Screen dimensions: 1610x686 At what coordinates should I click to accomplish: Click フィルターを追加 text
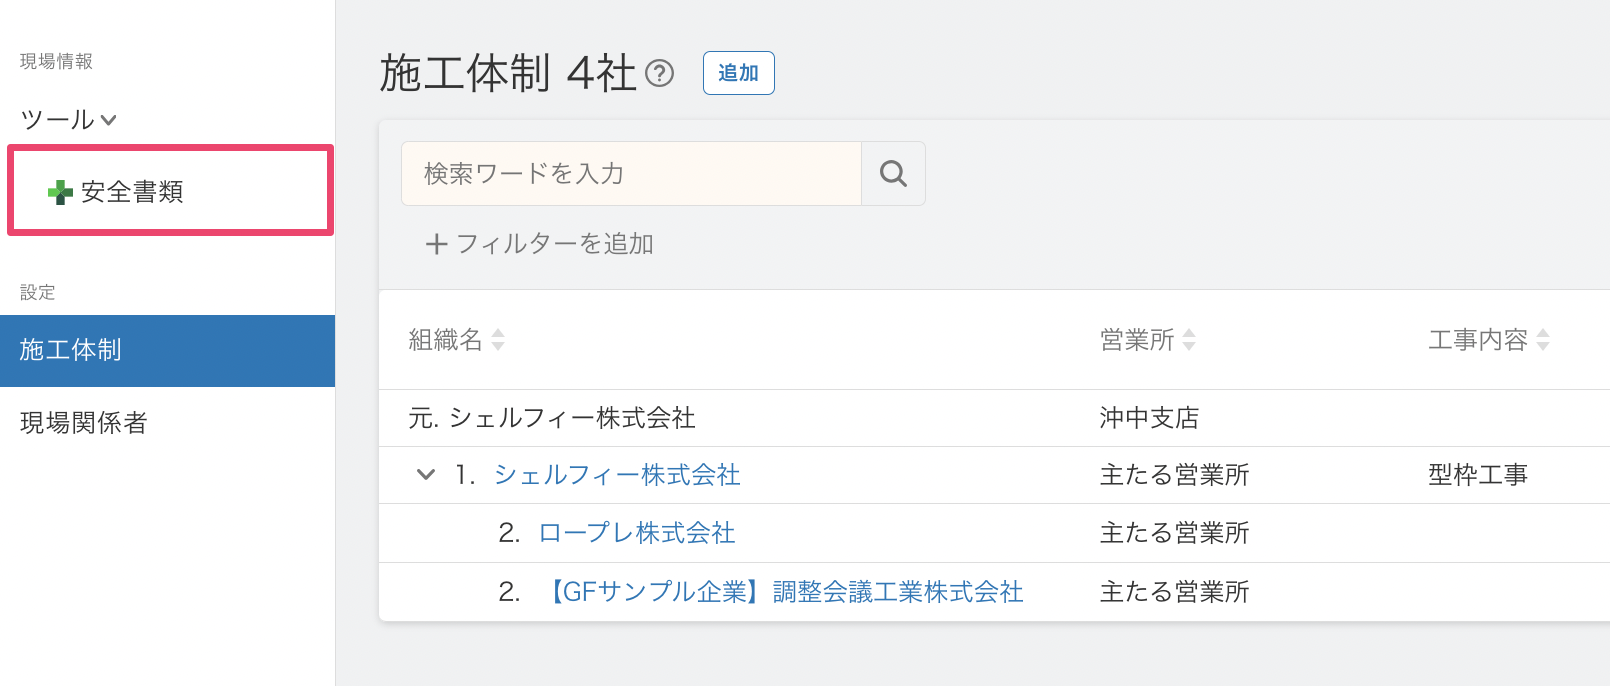(x=555, y=244)
